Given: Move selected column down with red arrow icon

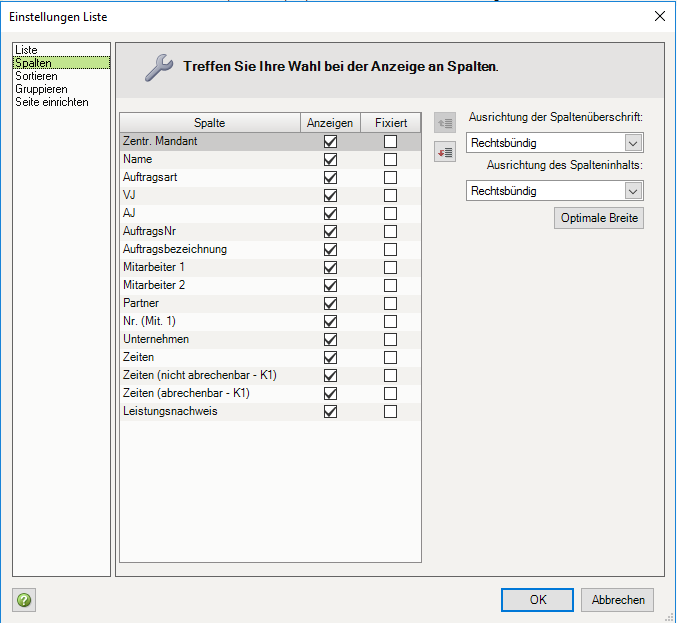Looking at the screenshot, I should point(445,152).
